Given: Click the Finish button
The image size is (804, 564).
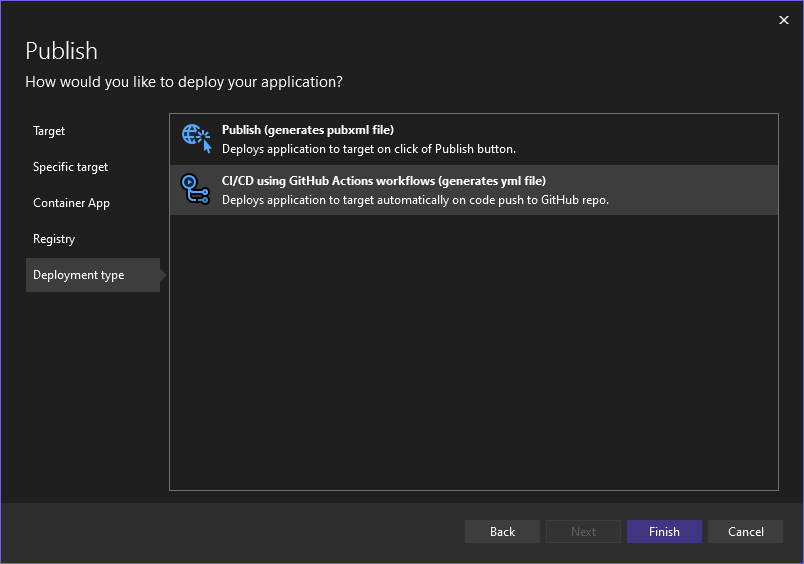Looking at the screenshot, I should pyautogui.click(x=664, y=532).
